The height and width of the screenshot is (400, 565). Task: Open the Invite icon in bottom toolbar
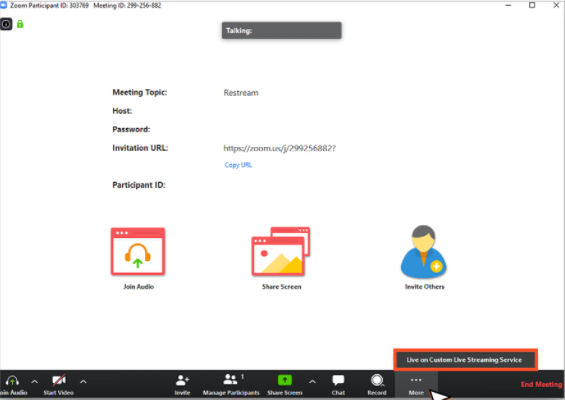[x=182, y=380]
